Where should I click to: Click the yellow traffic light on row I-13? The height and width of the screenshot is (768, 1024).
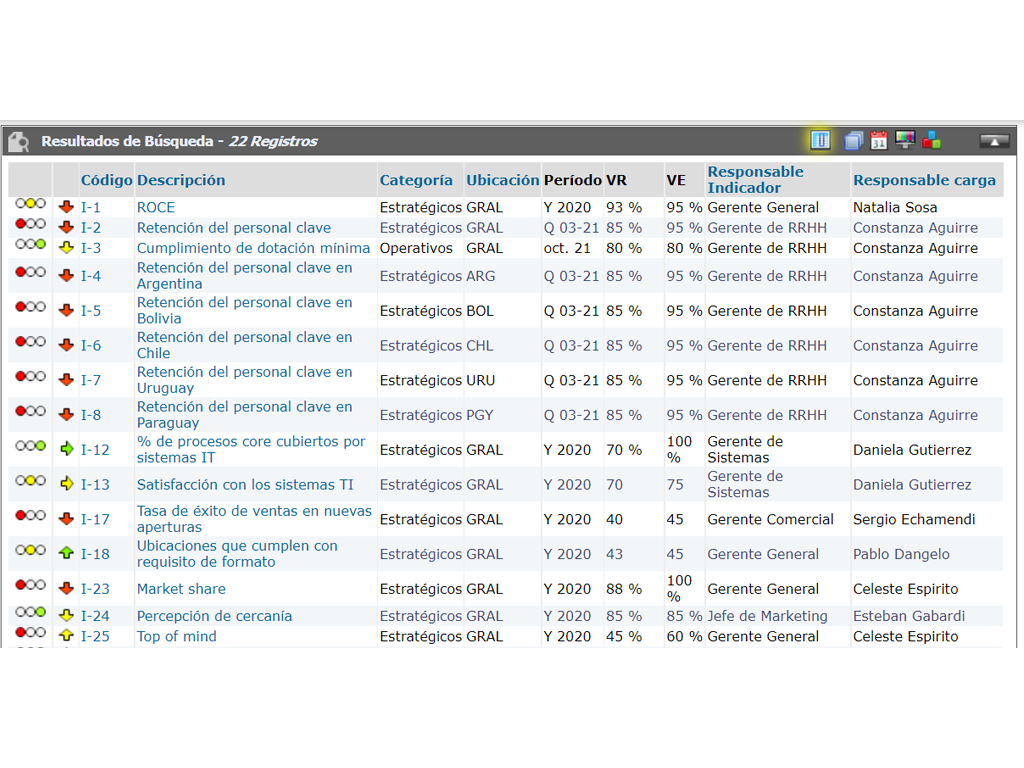(x=31, y=481)
